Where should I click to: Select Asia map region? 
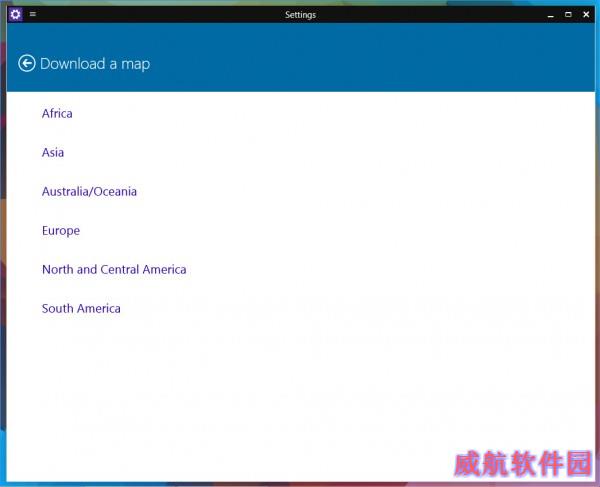53,153
